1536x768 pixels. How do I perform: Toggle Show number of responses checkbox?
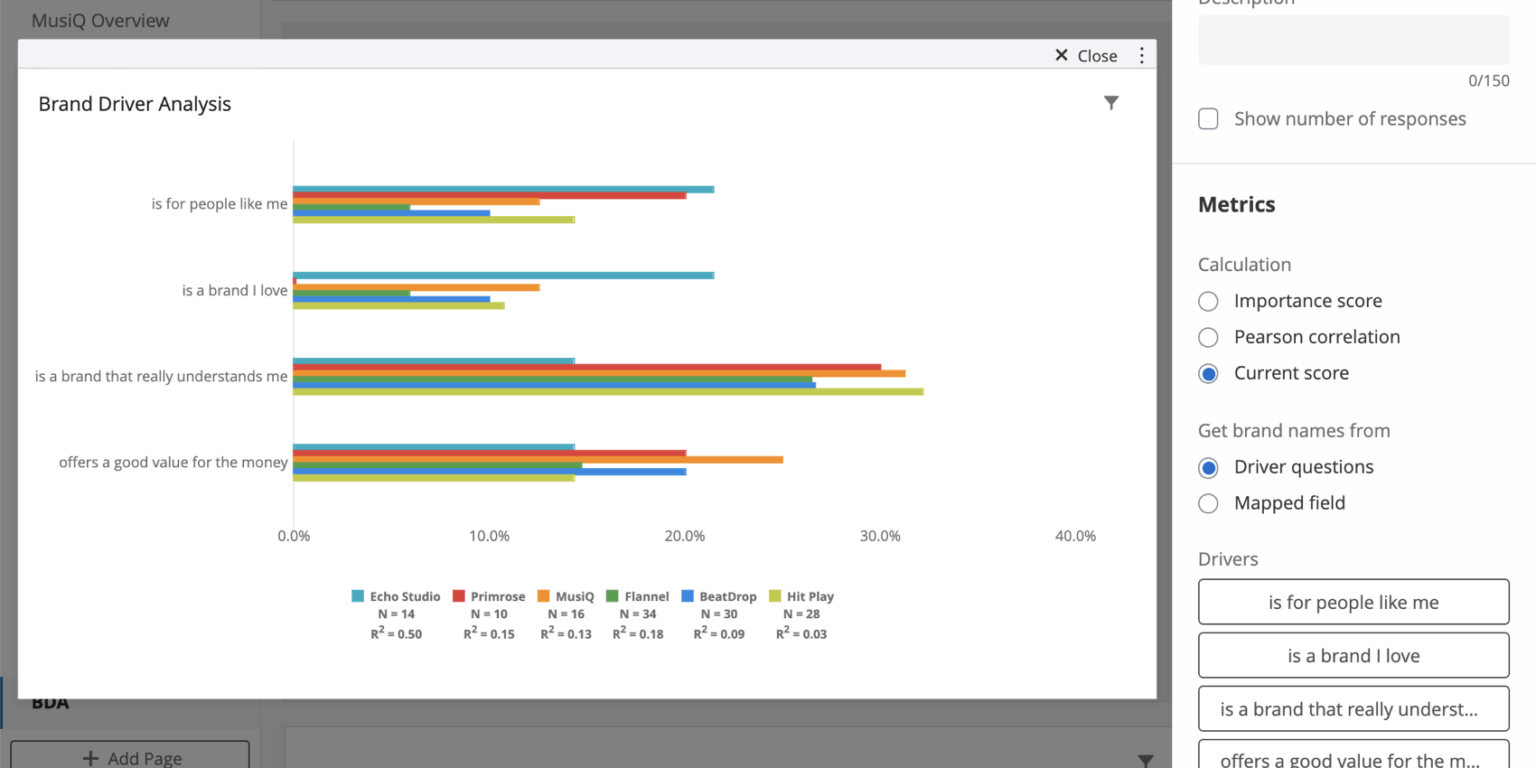(x=1208, y=119)
